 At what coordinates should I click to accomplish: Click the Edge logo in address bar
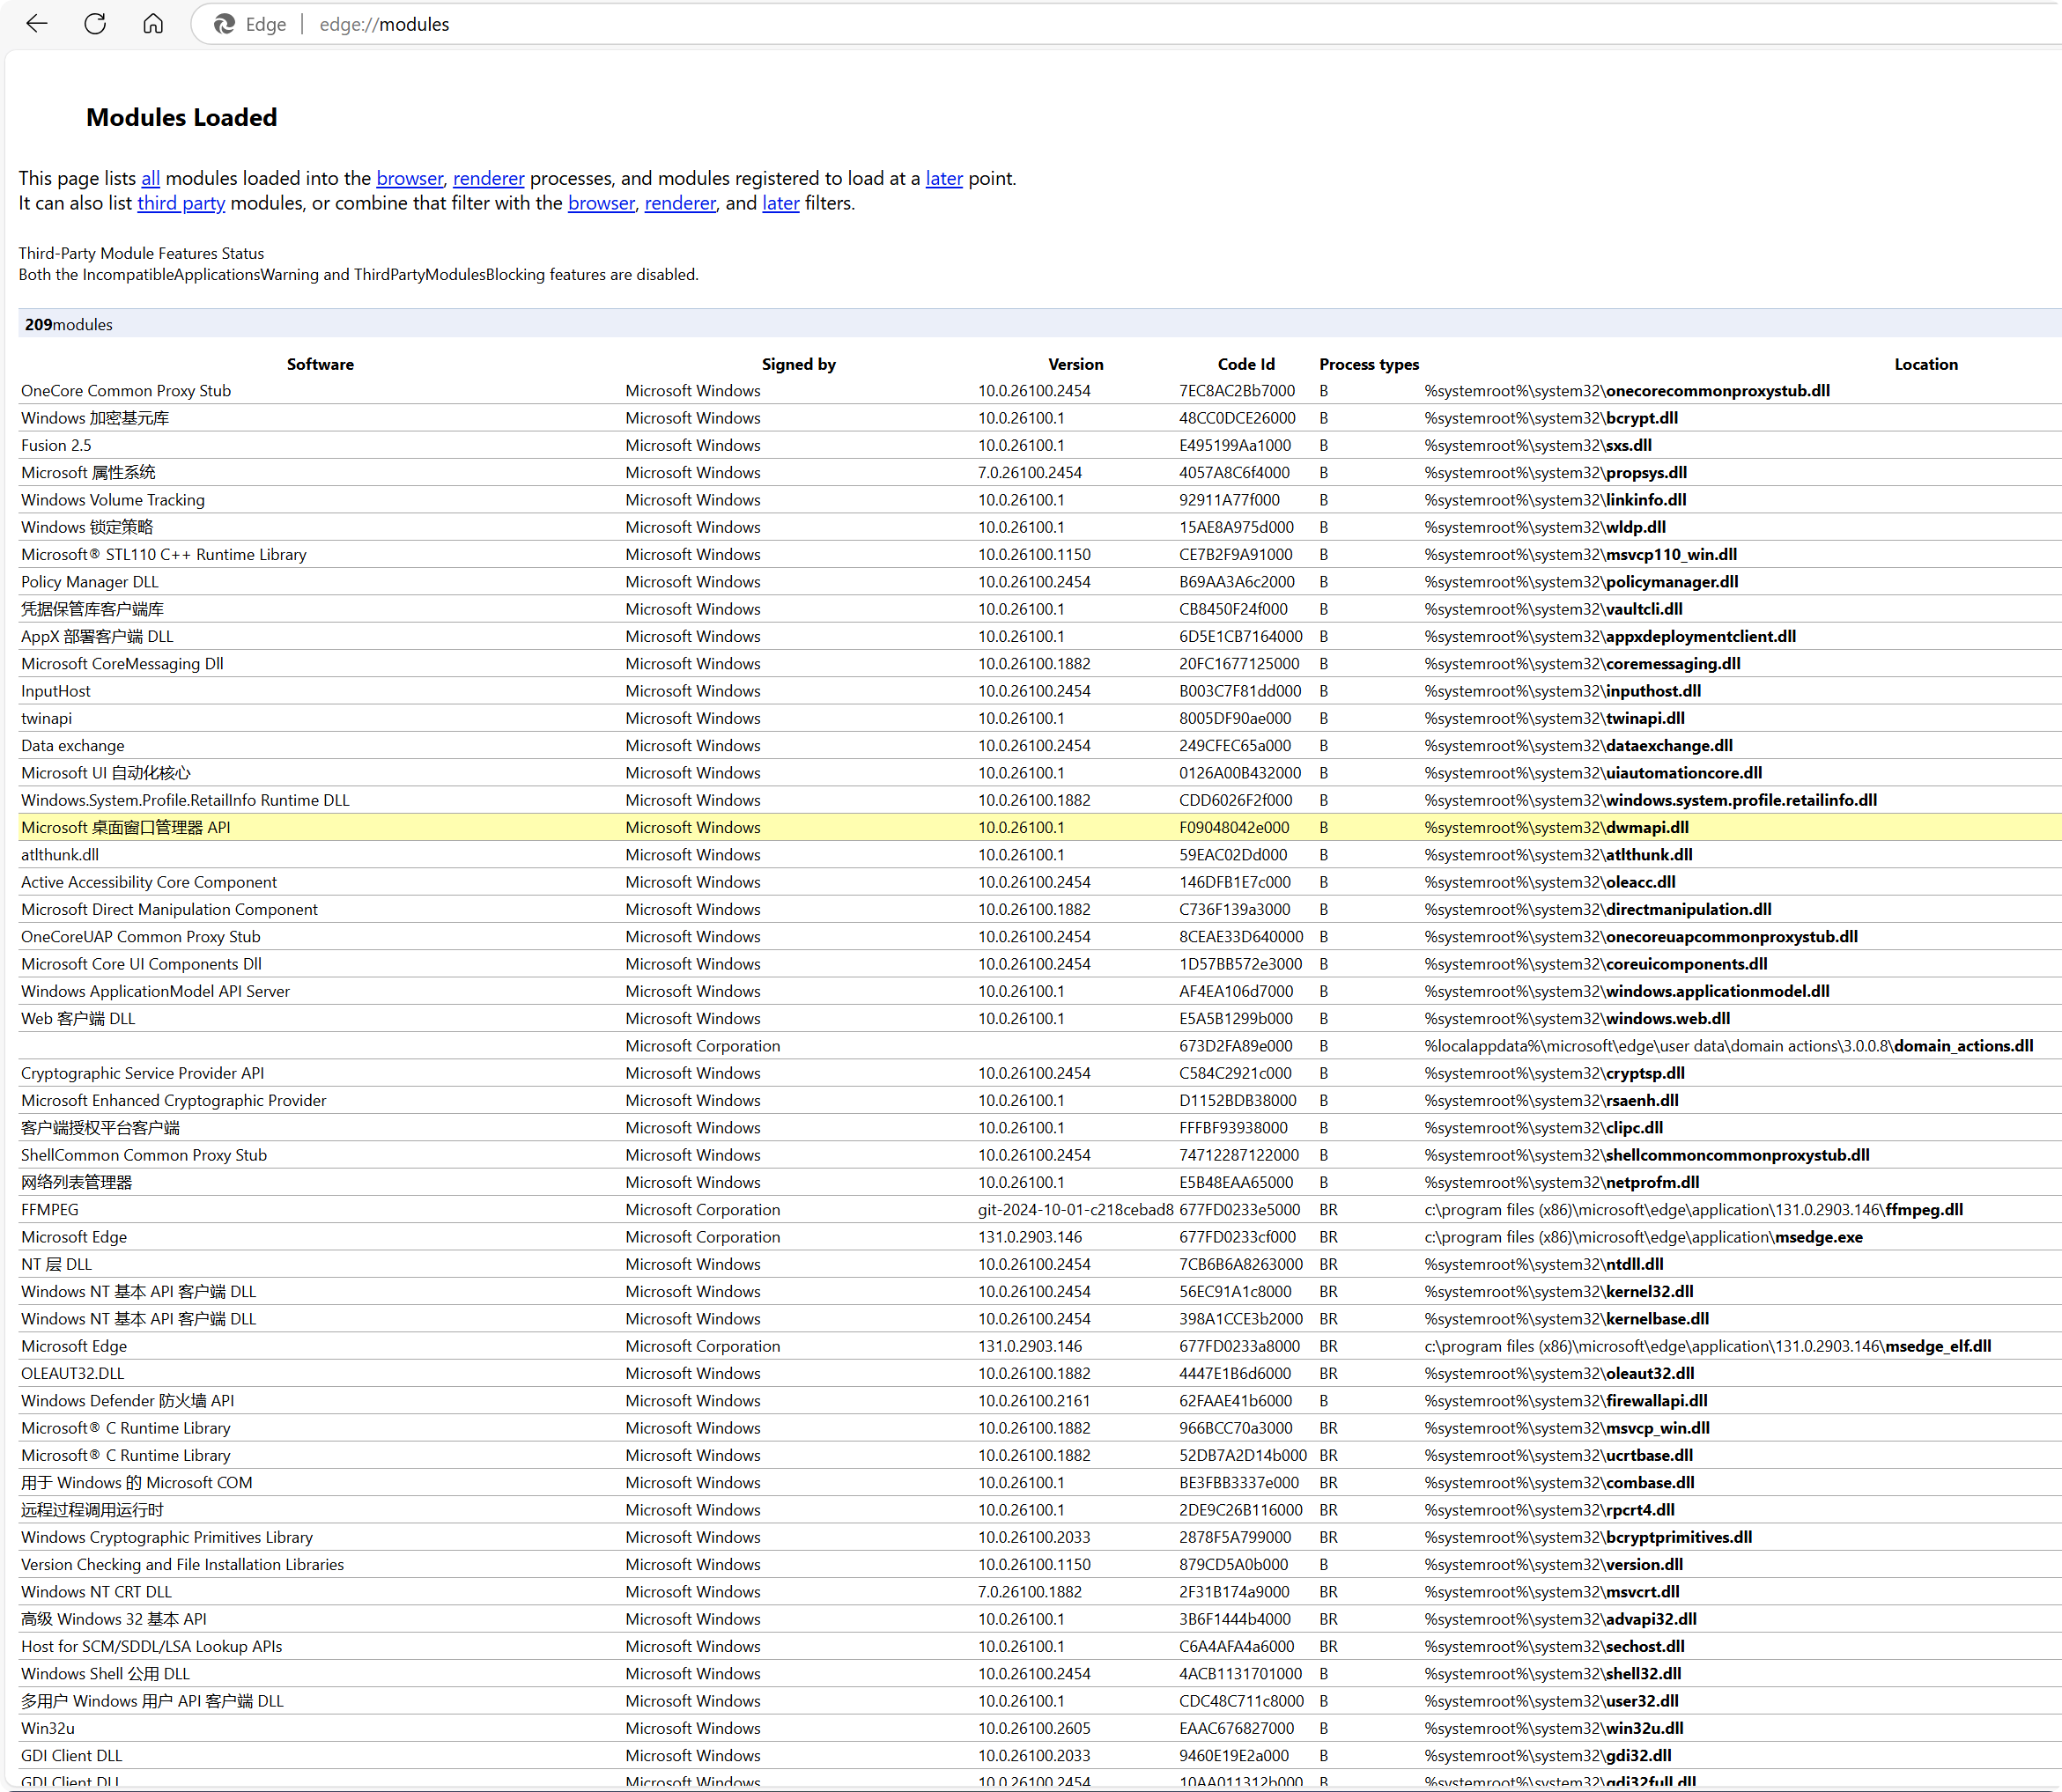pos(225,24)
